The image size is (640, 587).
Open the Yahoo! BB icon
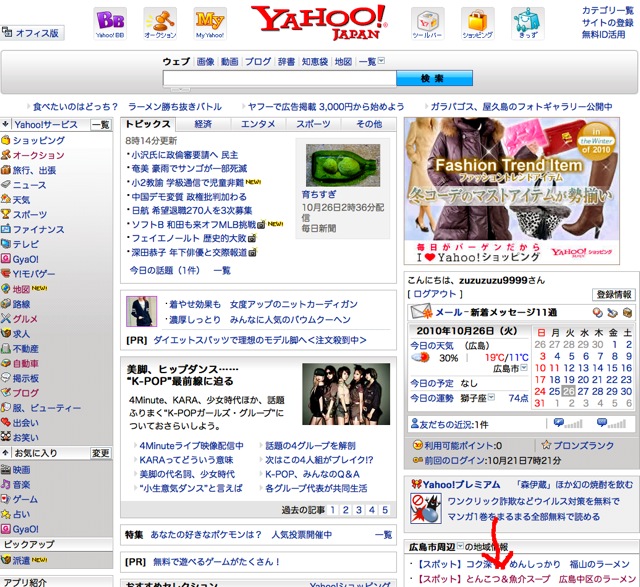(110, 23)
